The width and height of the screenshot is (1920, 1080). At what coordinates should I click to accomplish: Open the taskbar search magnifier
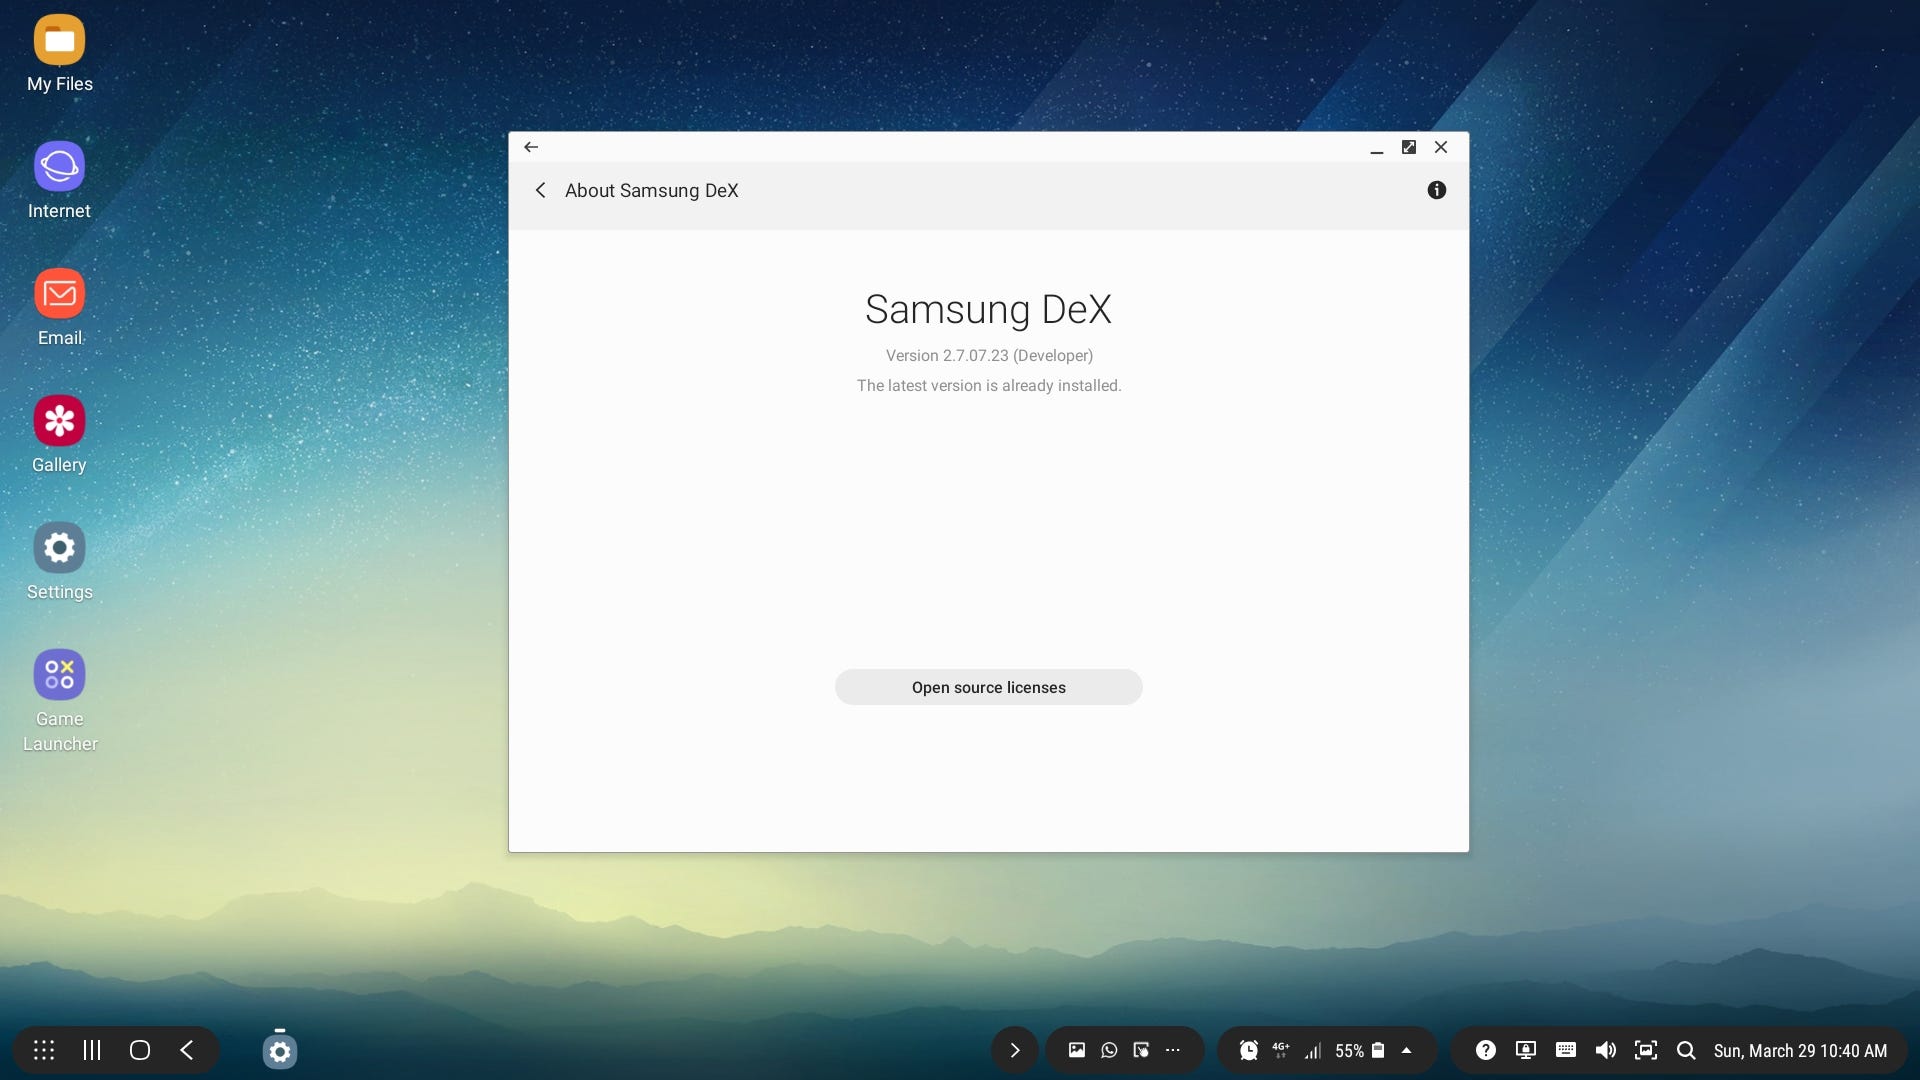coord(1686,1050)
